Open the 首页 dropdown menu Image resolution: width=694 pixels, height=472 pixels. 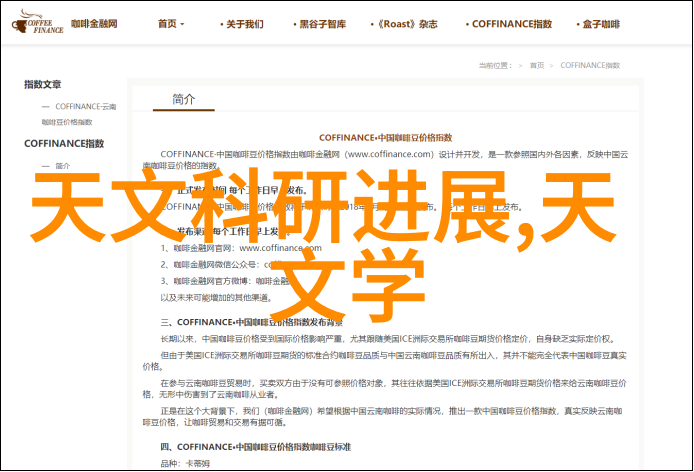coord(171,24)
